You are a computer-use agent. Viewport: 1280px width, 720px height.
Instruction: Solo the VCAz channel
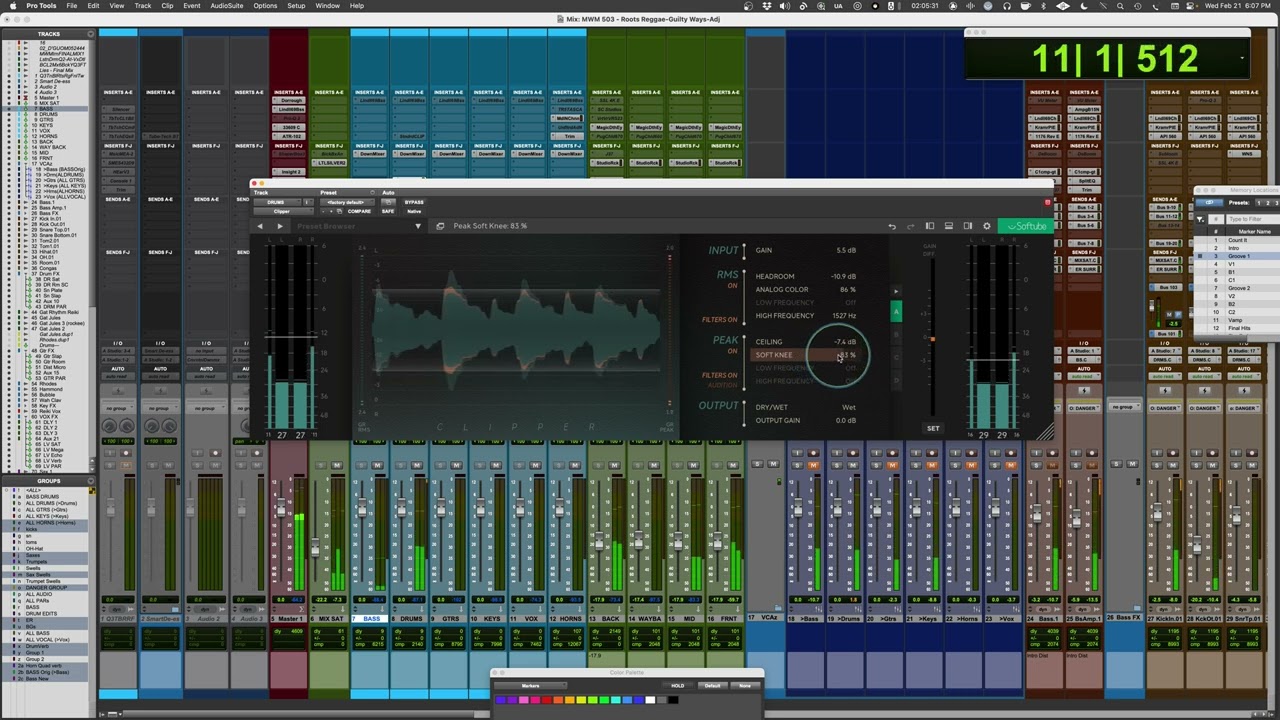tap(757, 464)
